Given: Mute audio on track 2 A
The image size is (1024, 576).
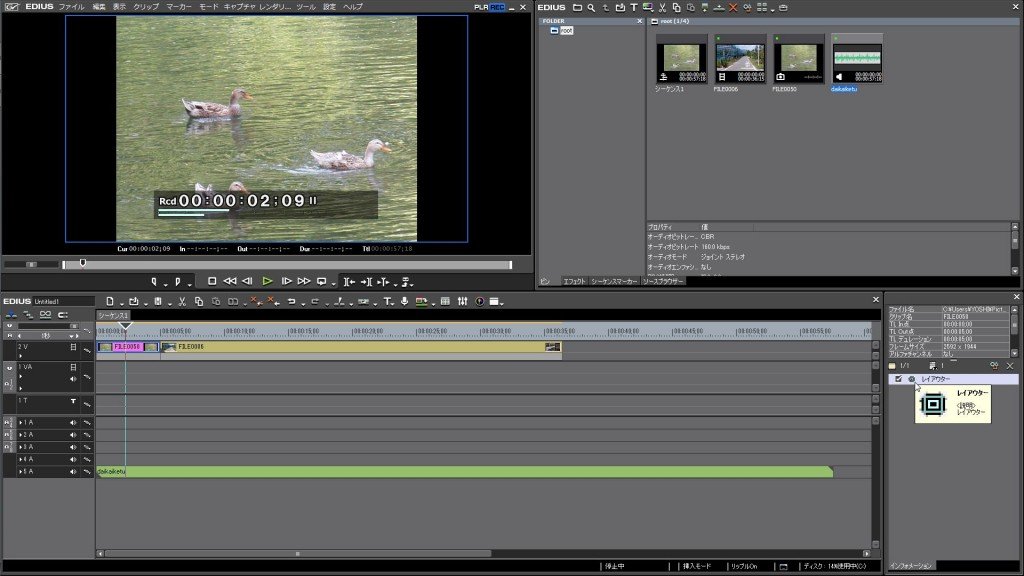Looking at the screenshot, I should (73, 435).
